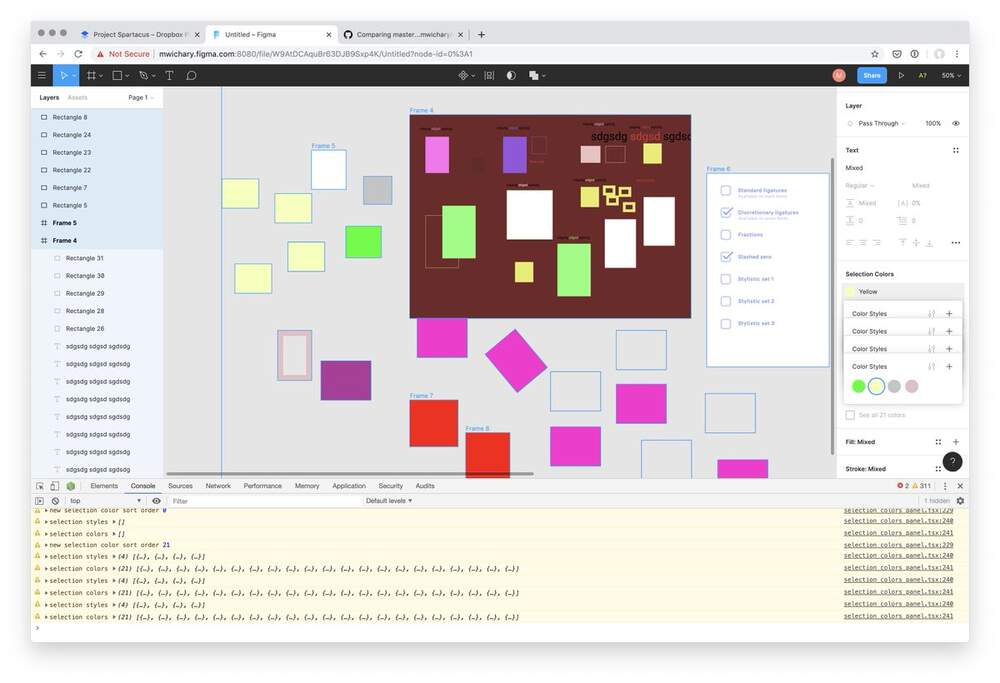Open the selection_colors_panel.tsx:229 source link
The height and width of the screenshot is (683, 1000).
(898, 510)
